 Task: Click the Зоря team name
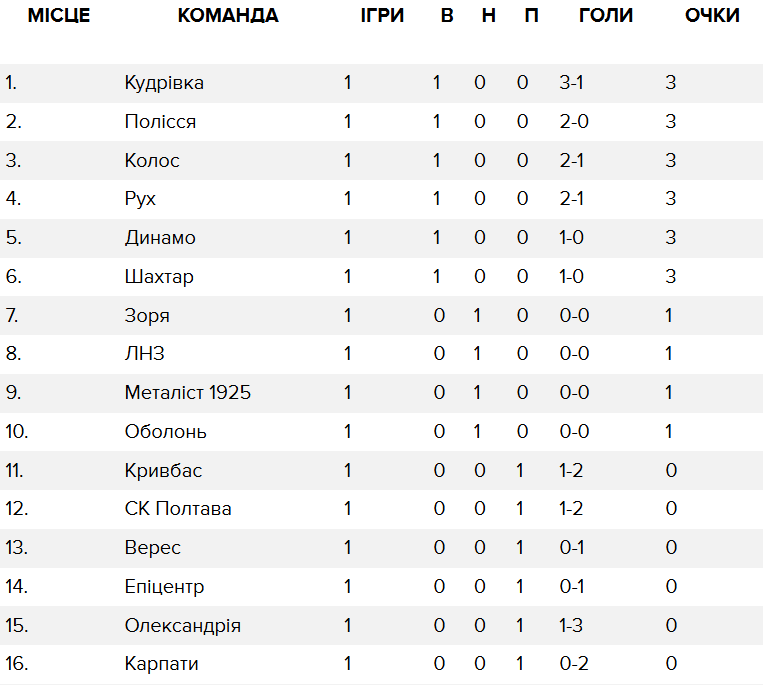coord(147,316)
